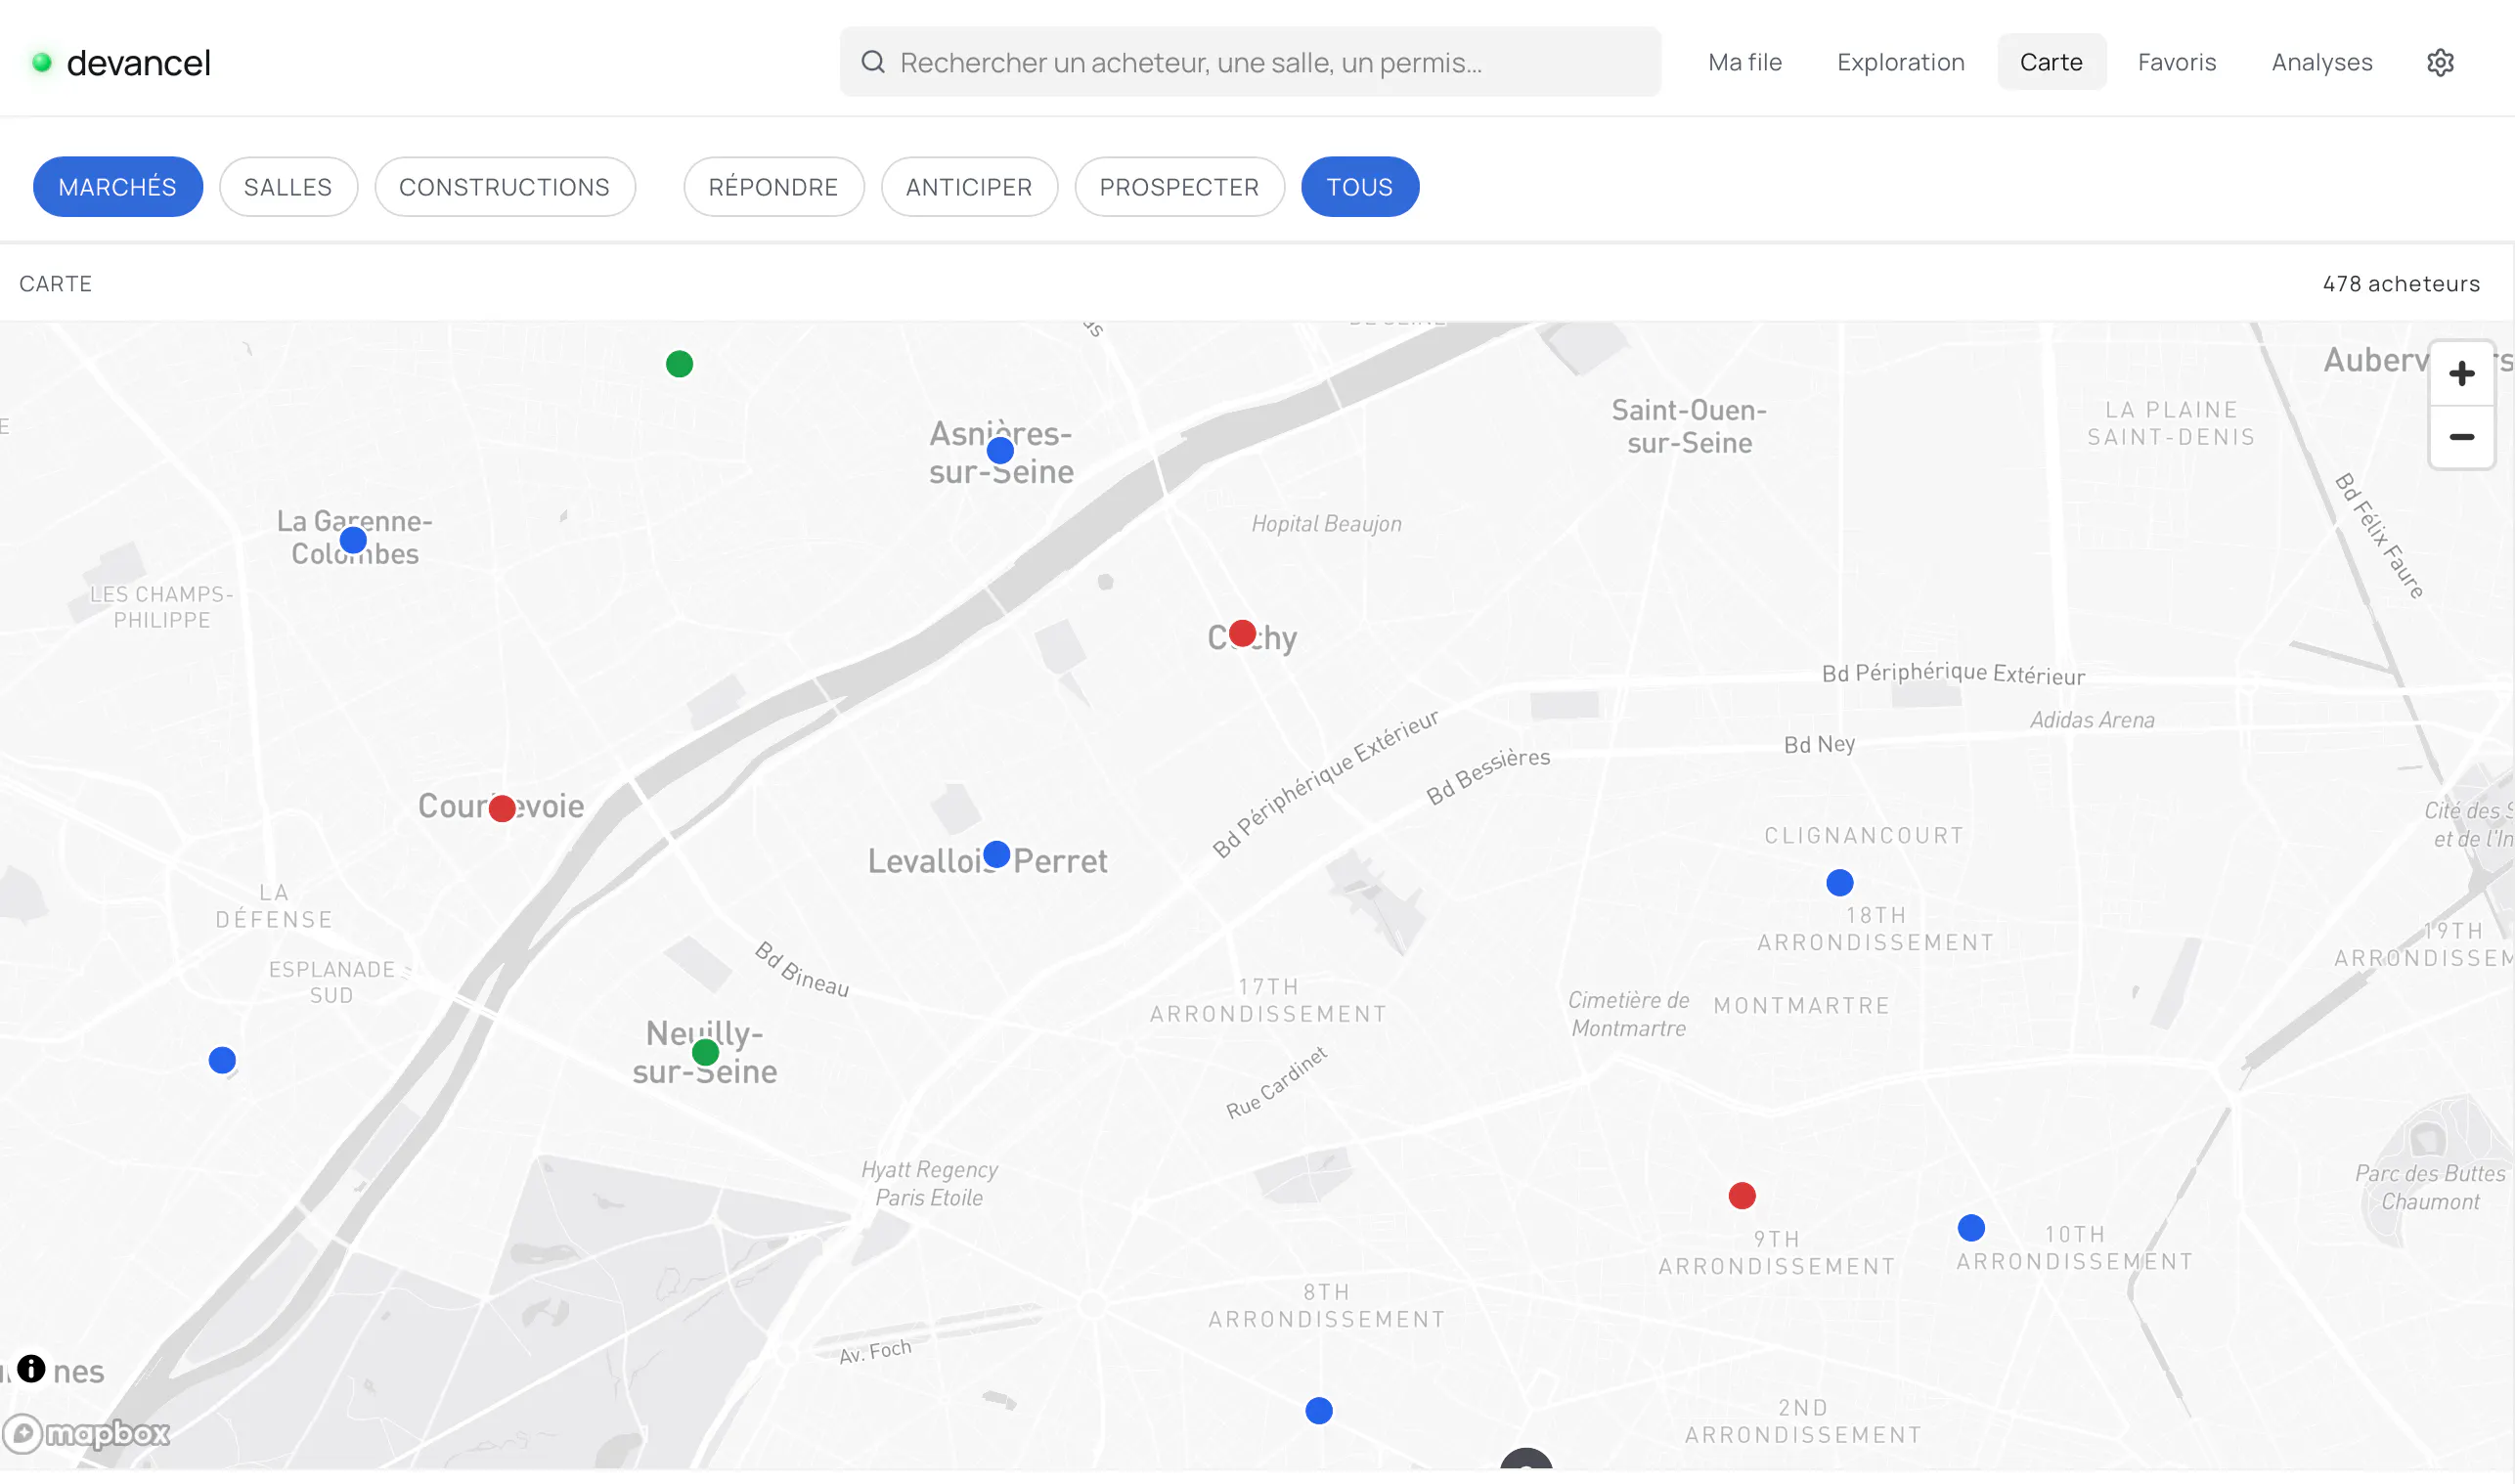Click the '478 acheteurs' count text
Screen dimensions: 2515x1484
[2400, 284]
